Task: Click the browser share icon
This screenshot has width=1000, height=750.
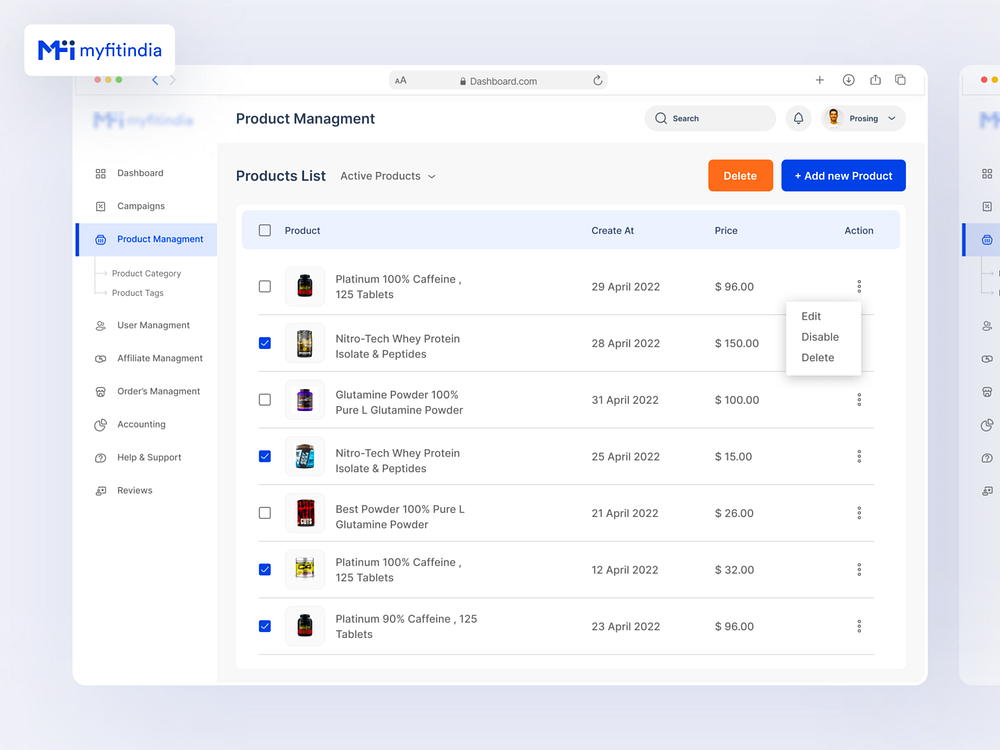Action: [875, 80]
